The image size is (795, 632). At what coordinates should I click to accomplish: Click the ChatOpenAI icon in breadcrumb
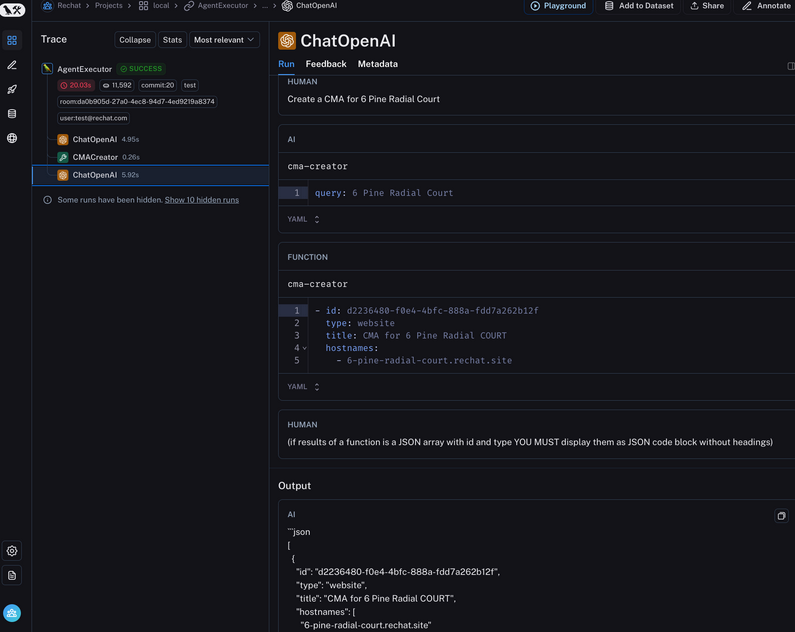pyautogui.click(x=287, y=6)
